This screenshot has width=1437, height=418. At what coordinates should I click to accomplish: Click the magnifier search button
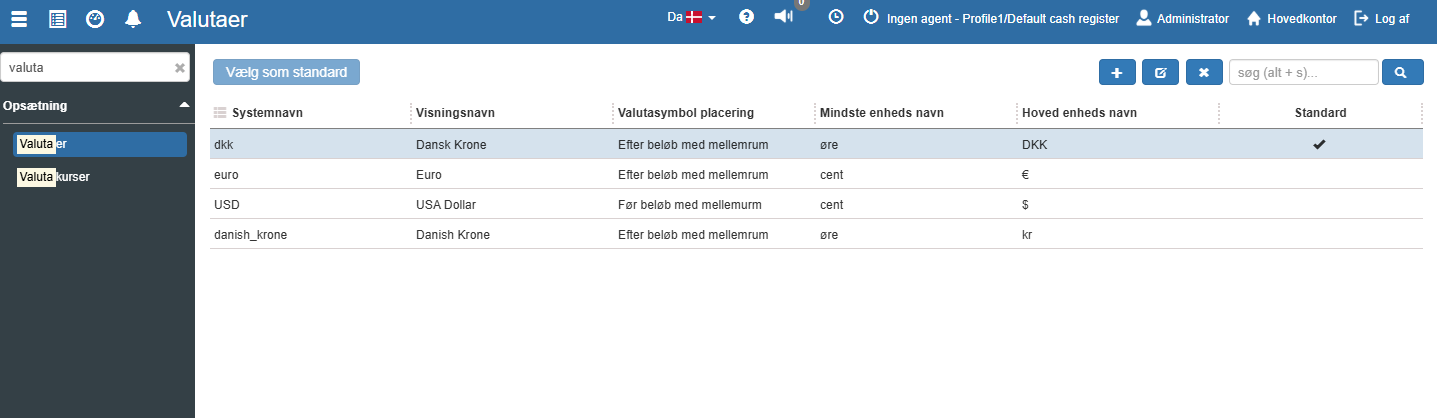pos(1402,72)
